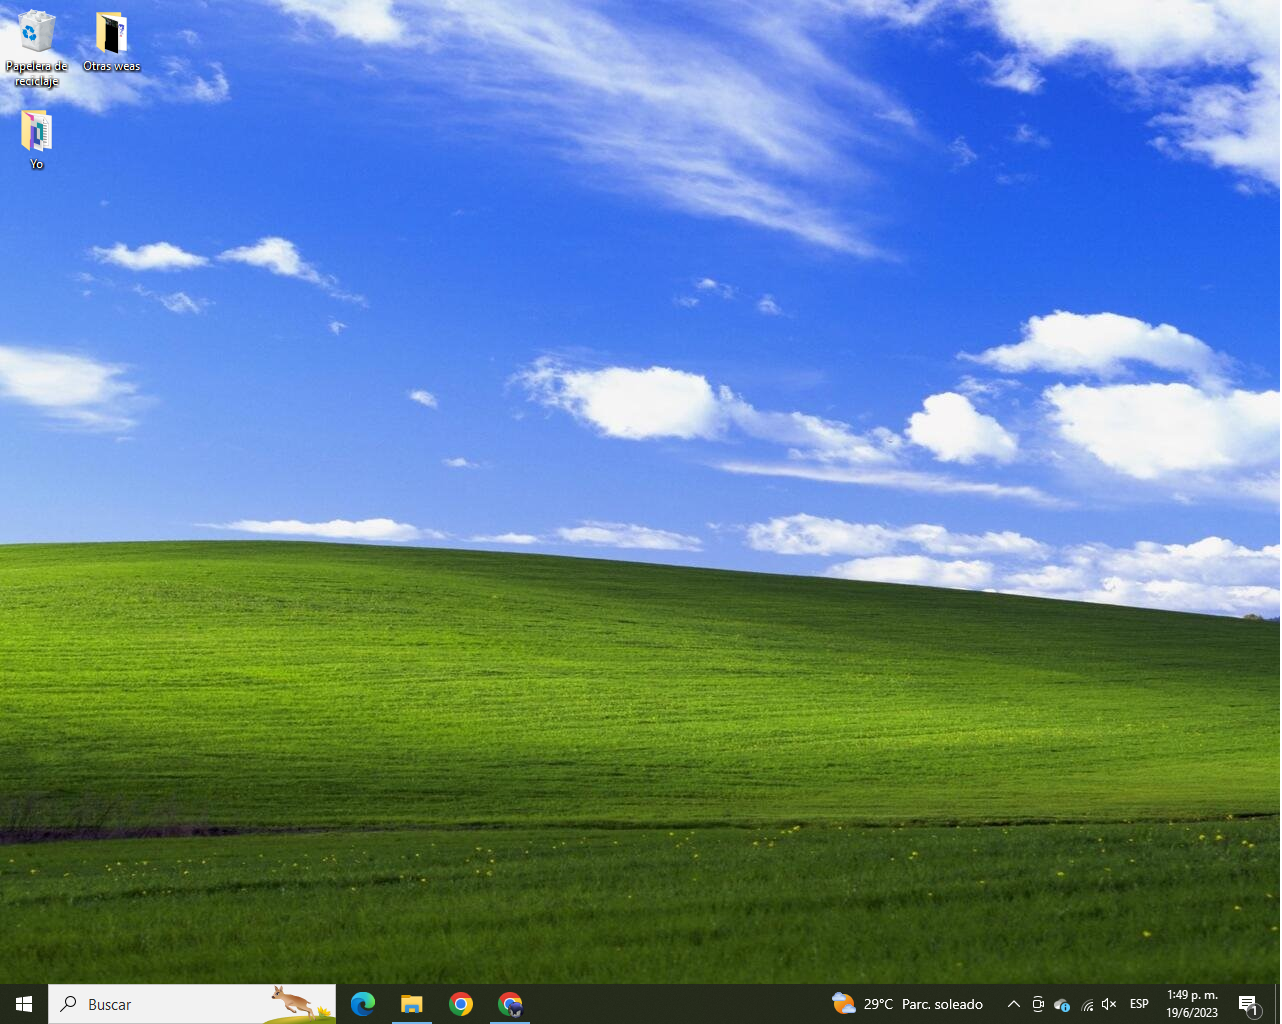Select the Yo folder on desktop

tap(36, 140)
